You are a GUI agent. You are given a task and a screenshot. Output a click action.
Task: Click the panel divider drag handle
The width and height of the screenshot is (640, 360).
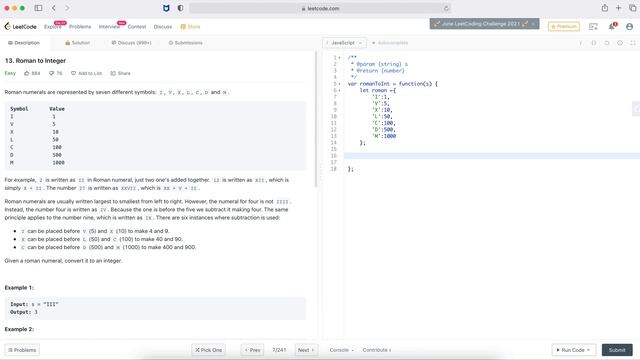click(320, 171)
